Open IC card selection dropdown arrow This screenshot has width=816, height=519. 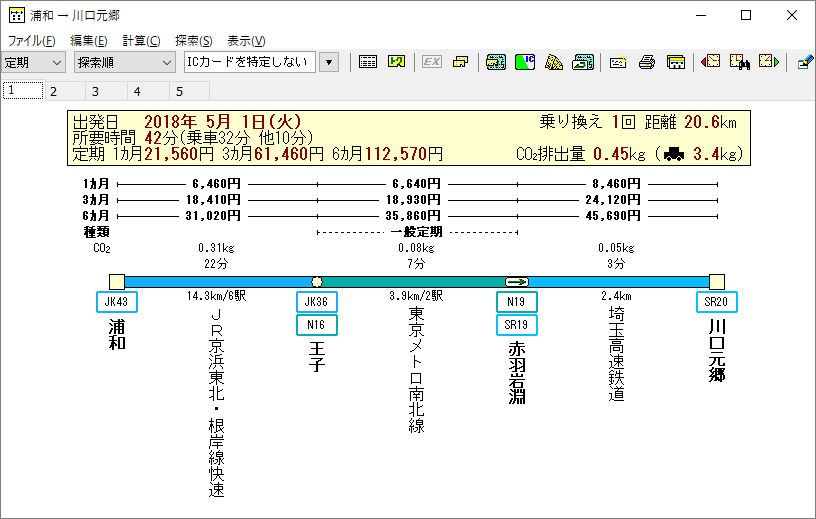[329, 62]
